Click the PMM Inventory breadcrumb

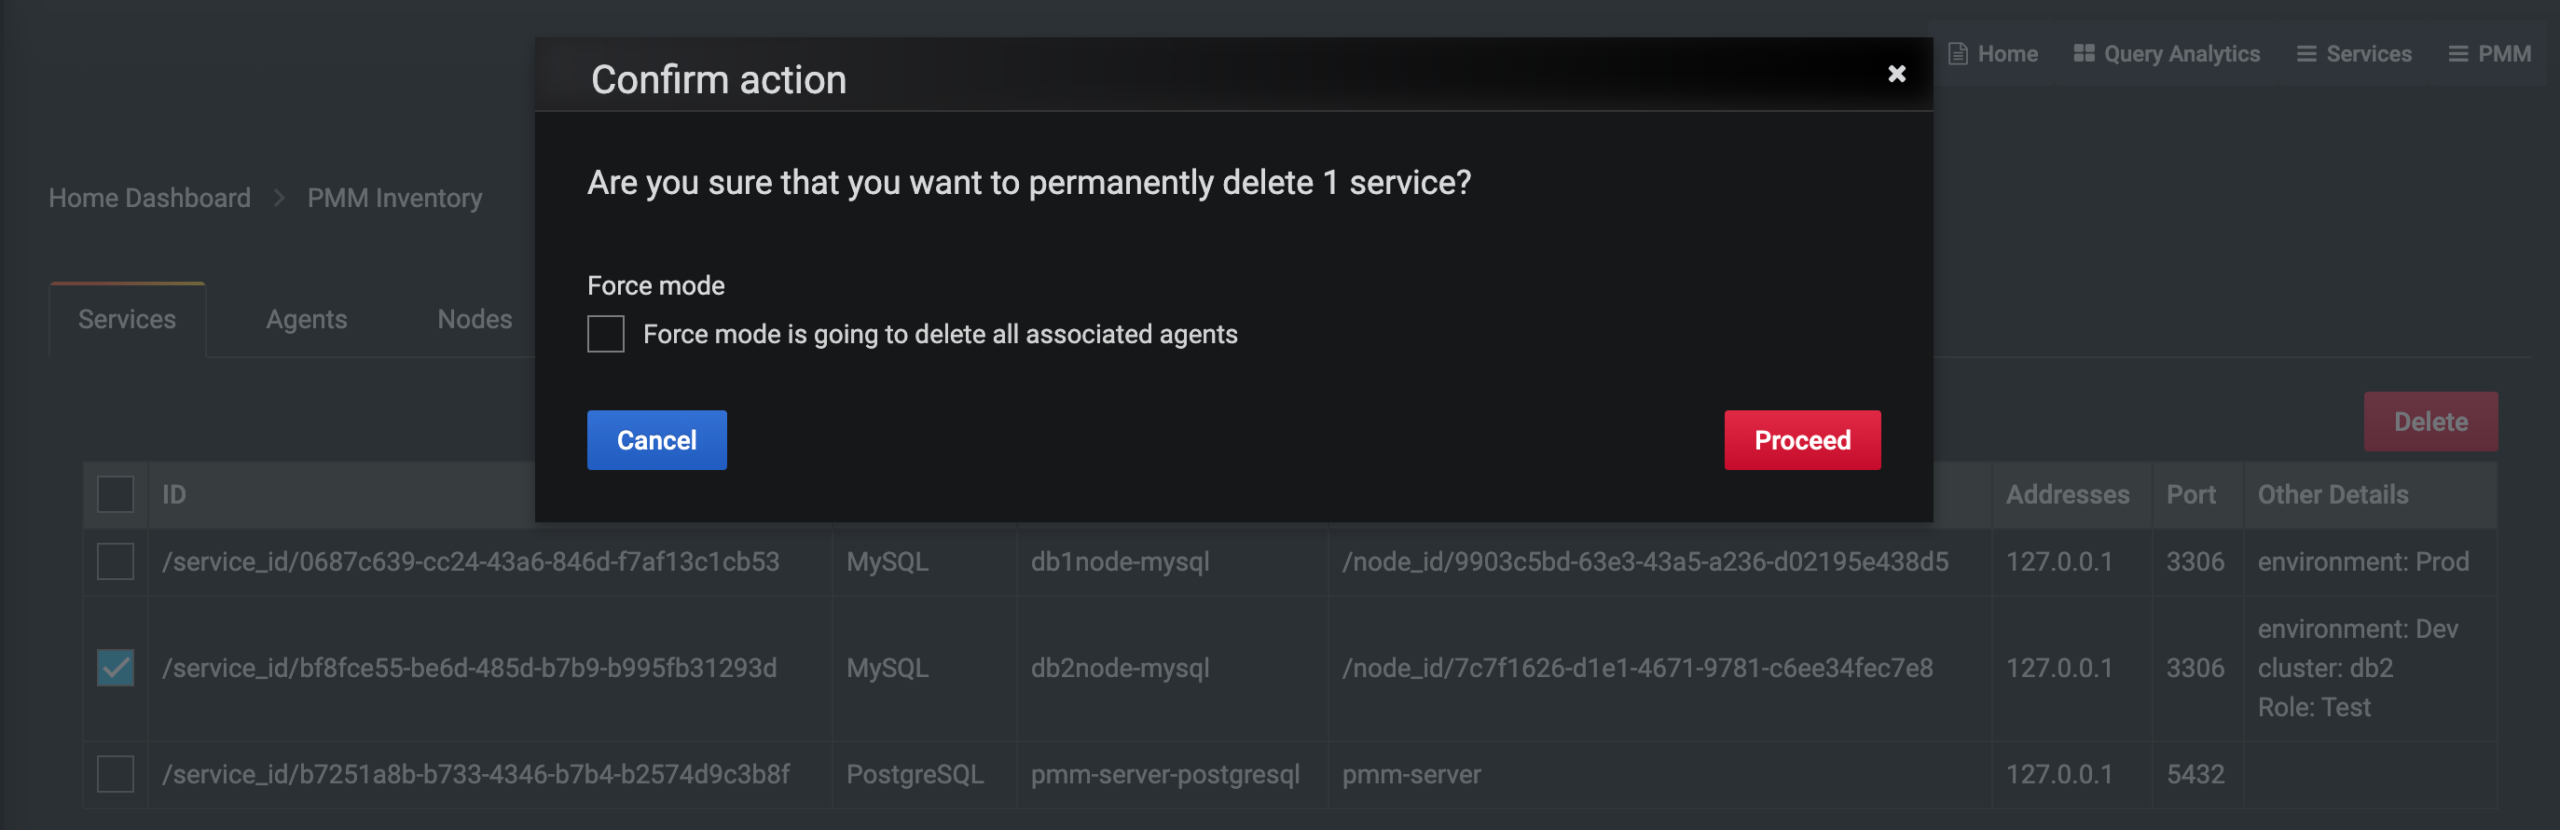394,198
